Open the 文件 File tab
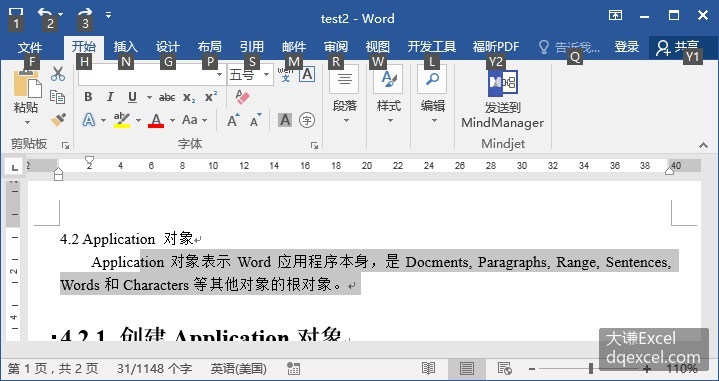719x381 pixels. coord(30,47)
